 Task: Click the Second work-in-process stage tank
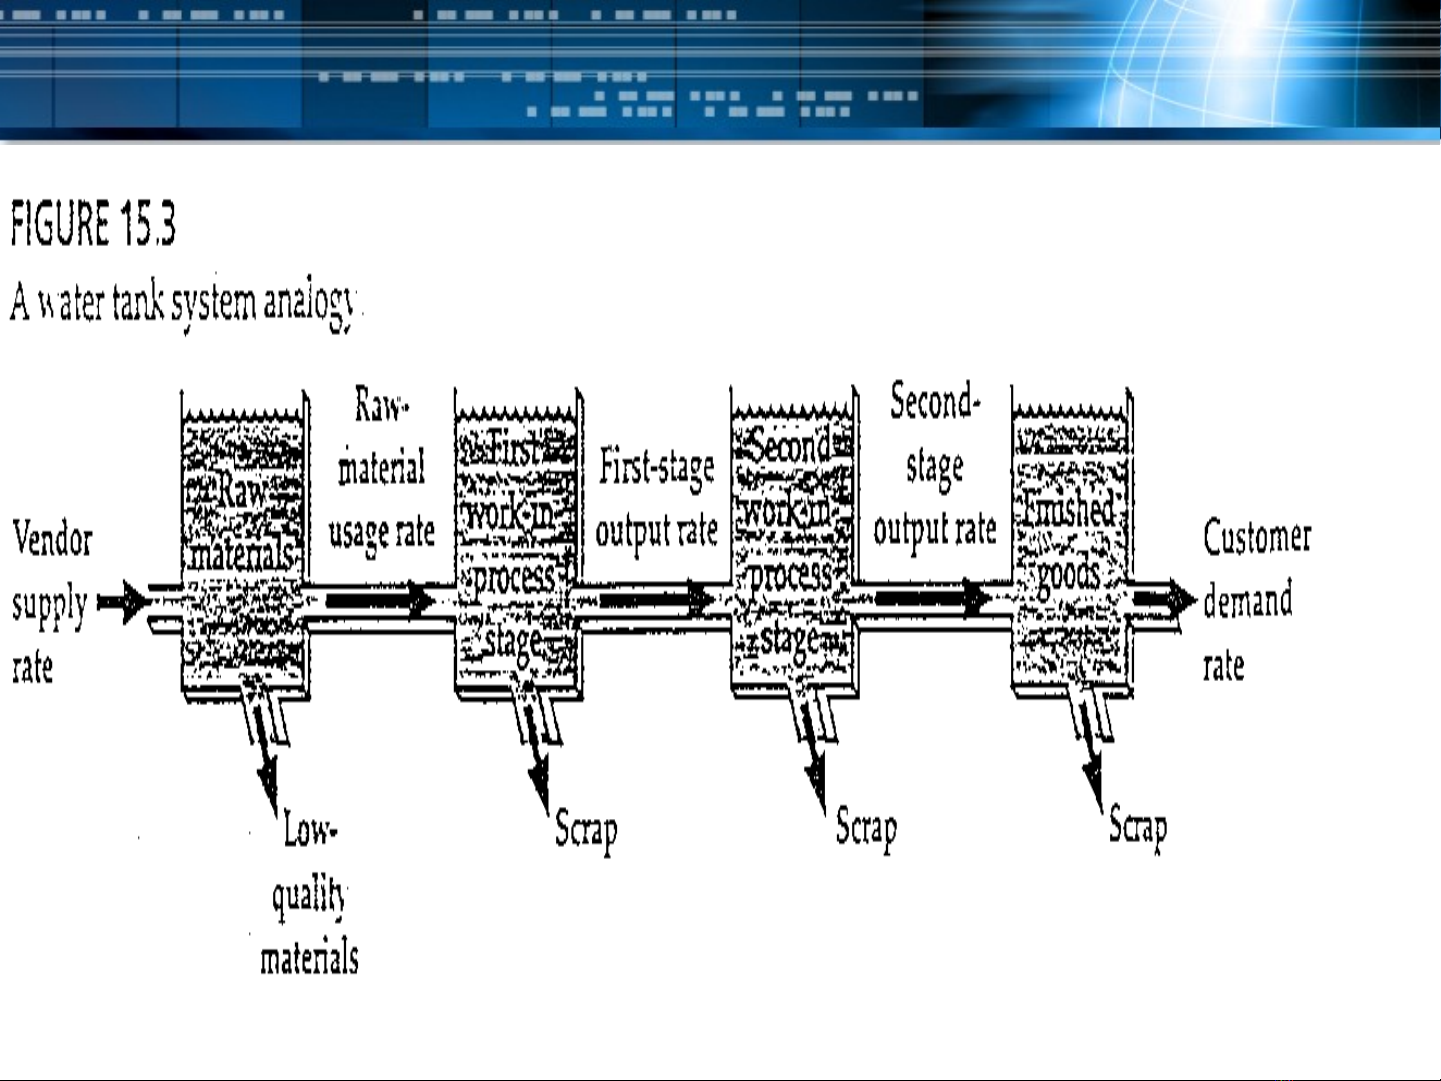click(x=794, y=542)
